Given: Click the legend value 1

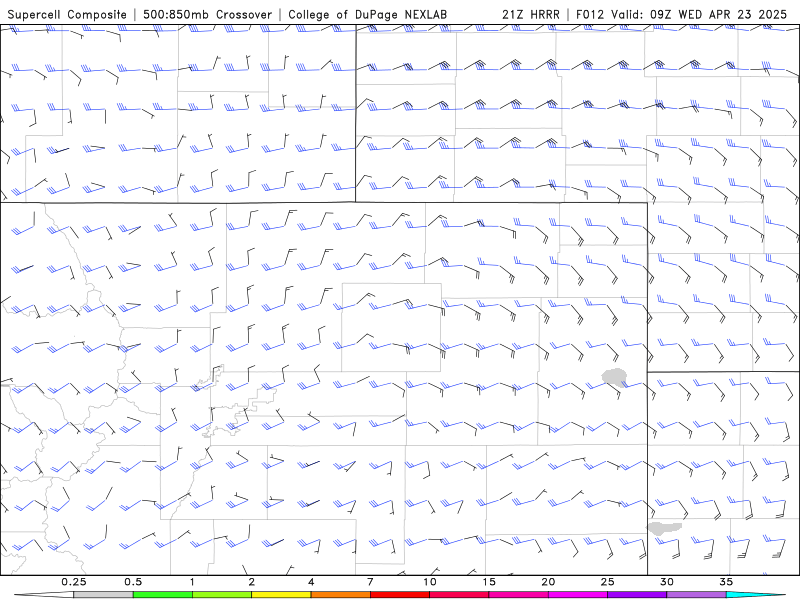Looking at the screenshot, I should tap(192, 582).
